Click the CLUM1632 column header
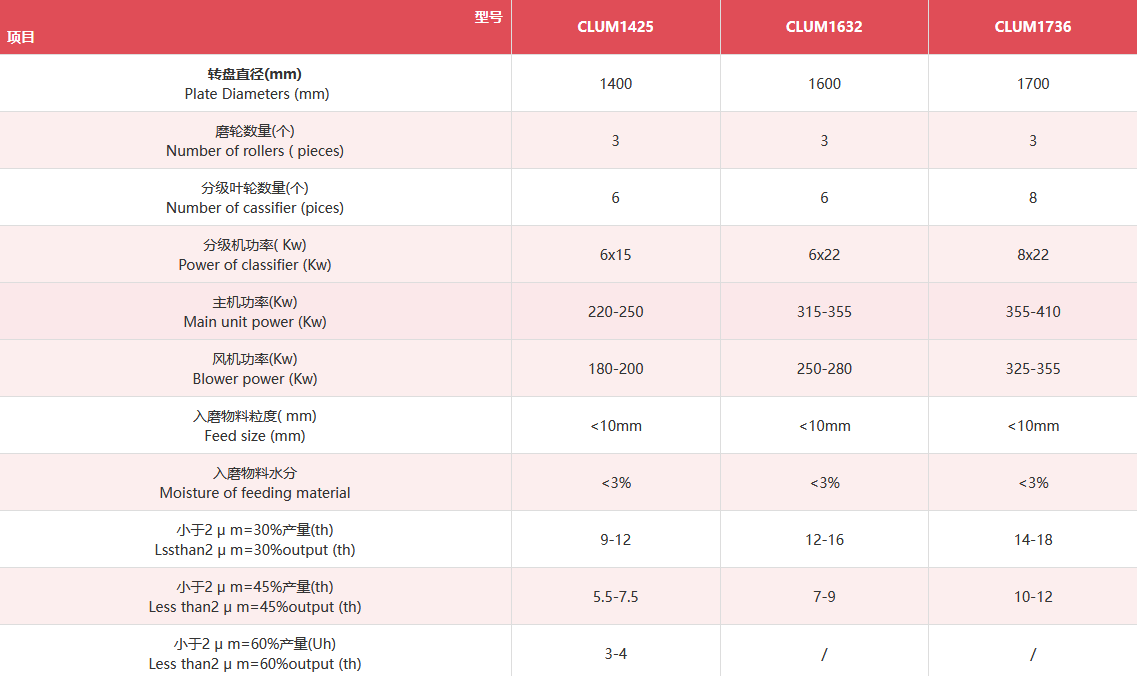Screen dimensions: 1137x676 tap(824, 27)
